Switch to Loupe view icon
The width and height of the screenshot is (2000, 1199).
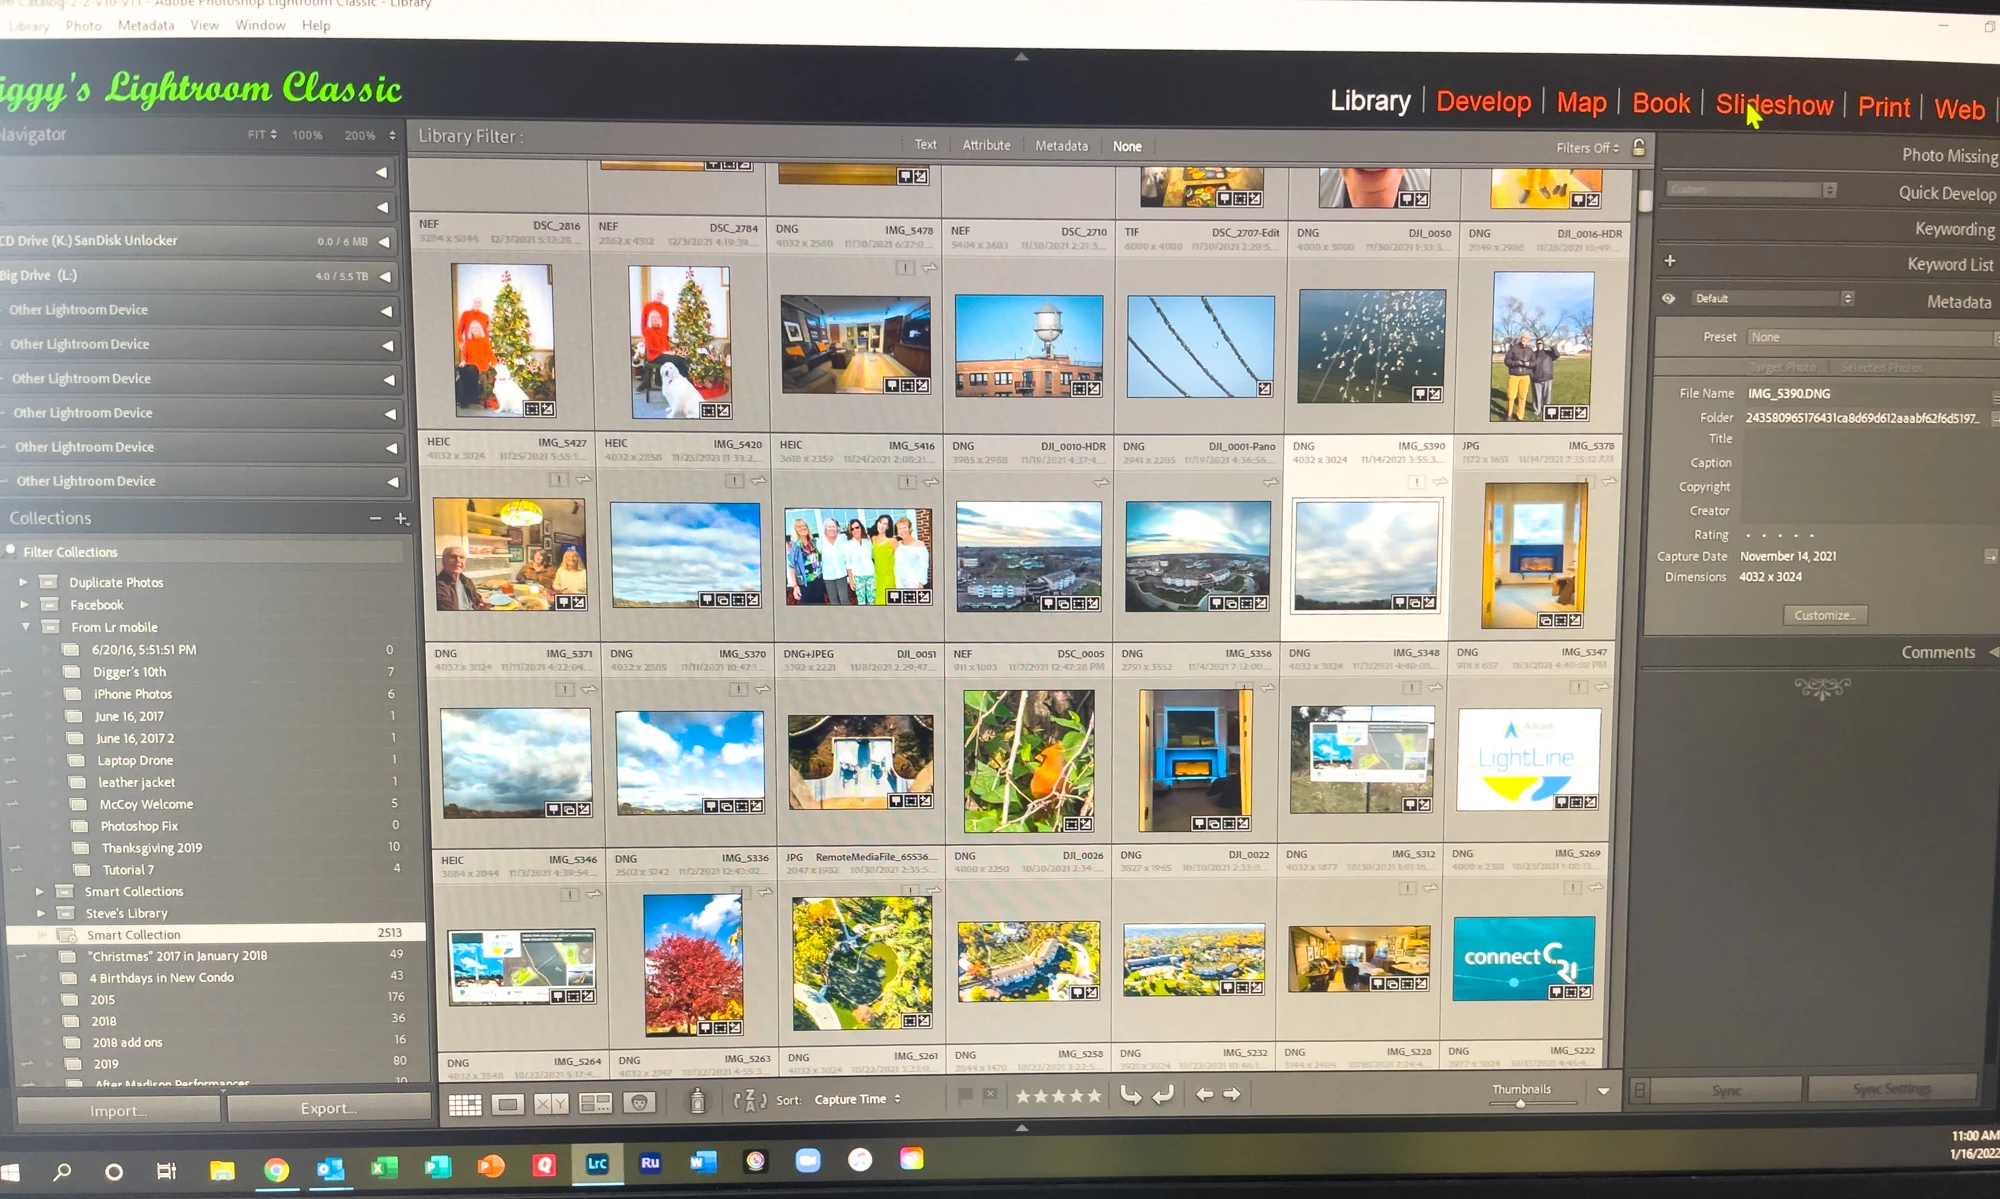click(x=507, y=1104)
